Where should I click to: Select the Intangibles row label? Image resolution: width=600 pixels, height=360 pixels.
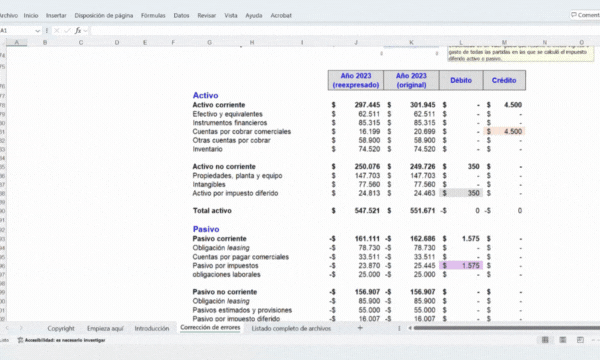pos(209,184)
